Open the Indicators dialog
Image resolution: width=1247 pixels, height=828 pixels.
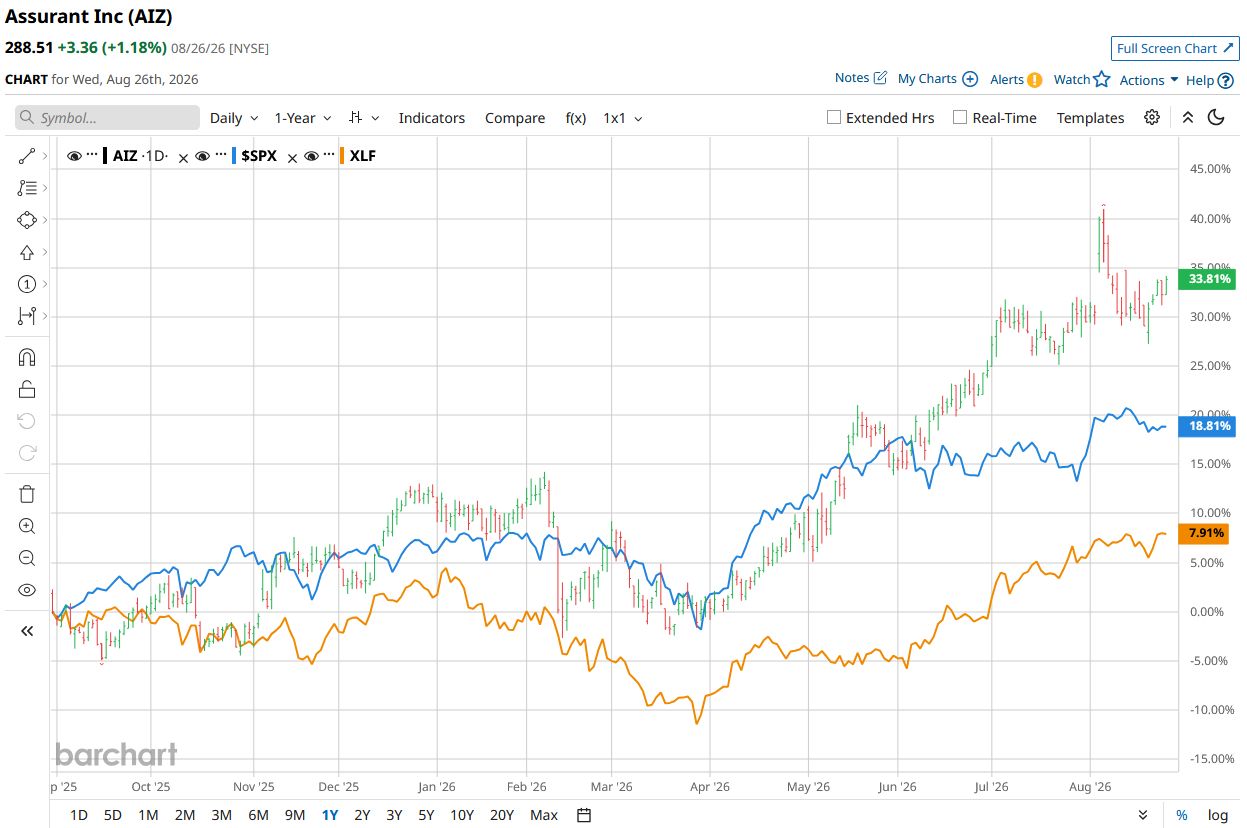coord(432,118)
